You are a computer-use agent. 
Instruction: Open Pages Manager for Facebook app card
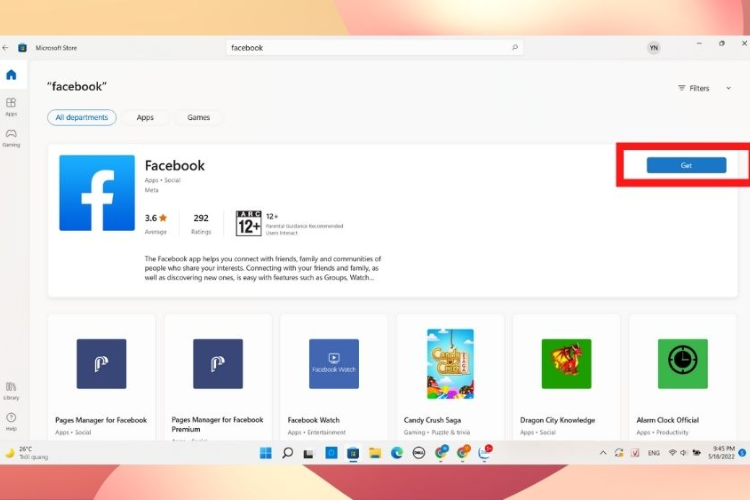tap(102, 377)
